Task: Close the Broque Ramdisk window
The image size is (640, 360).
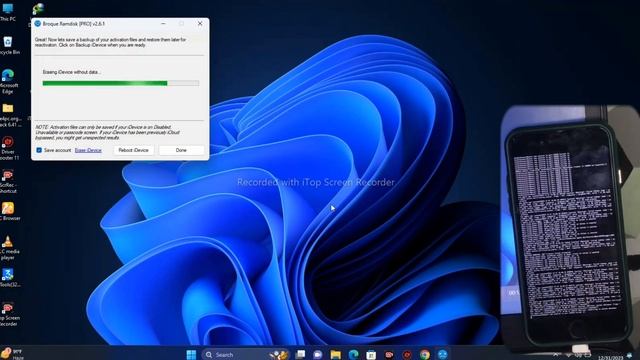Action: [x=200, y=24]
